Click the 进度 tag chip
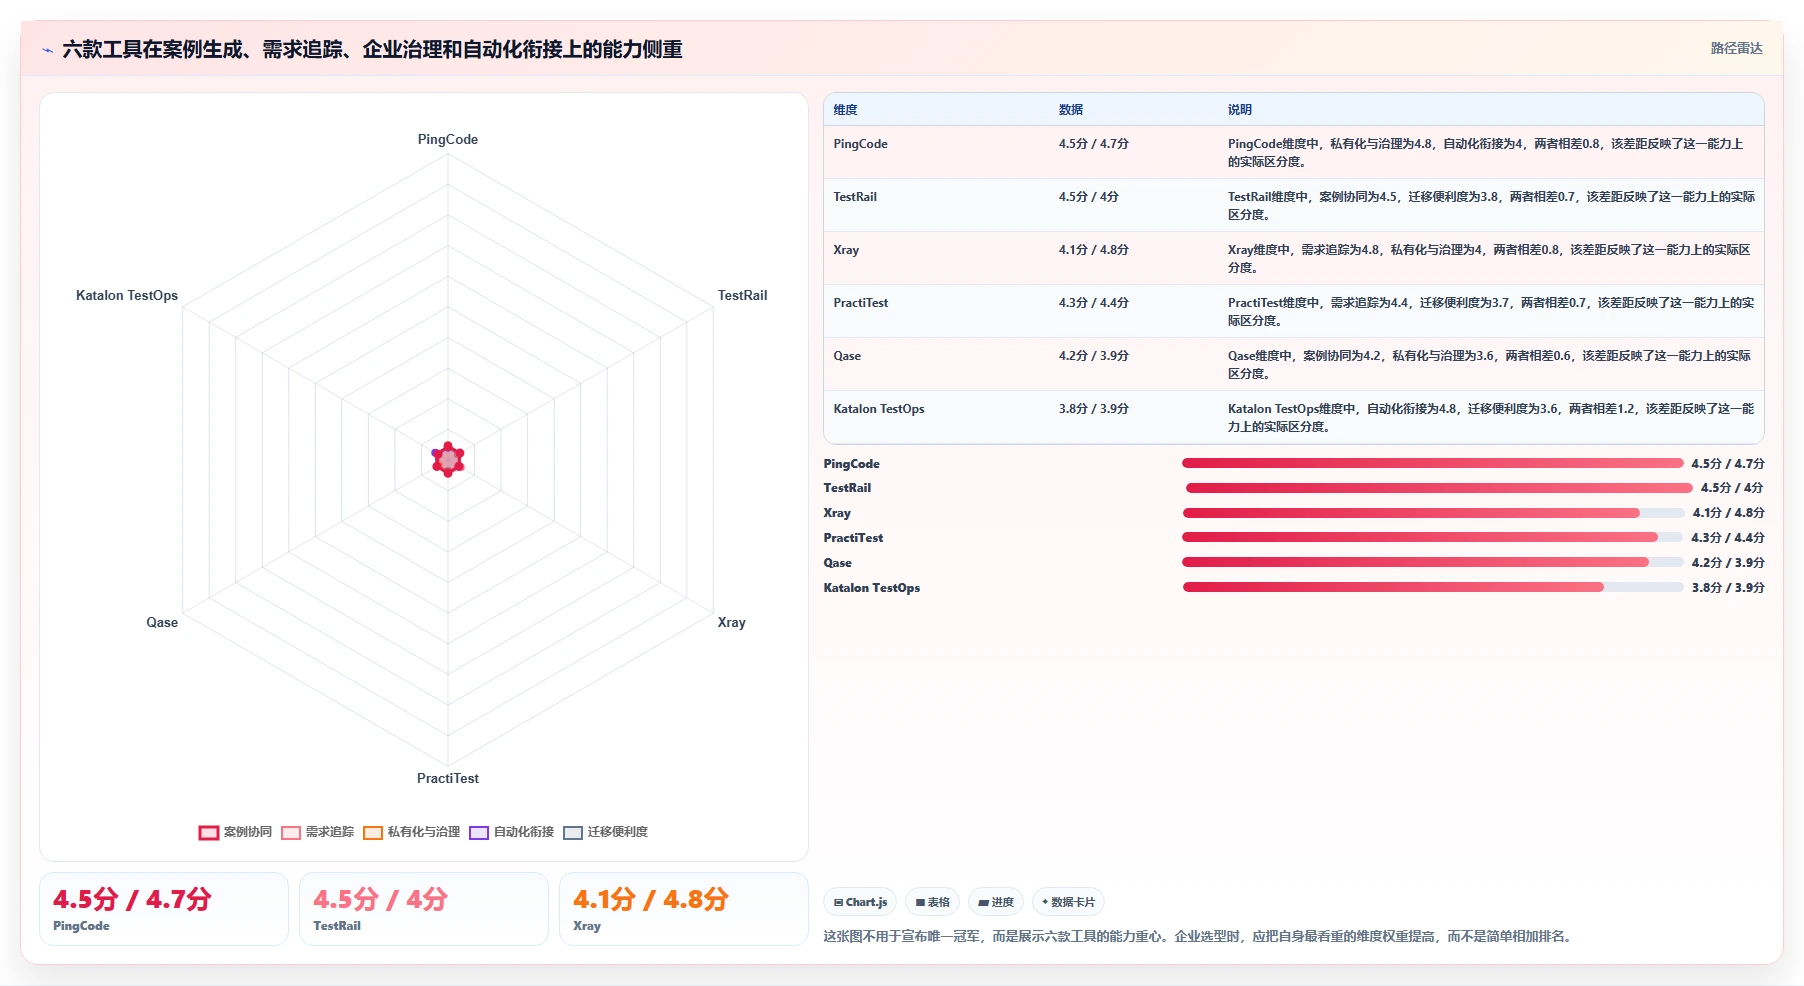The width and height of the screenshot is (1804, 986). 996,902
